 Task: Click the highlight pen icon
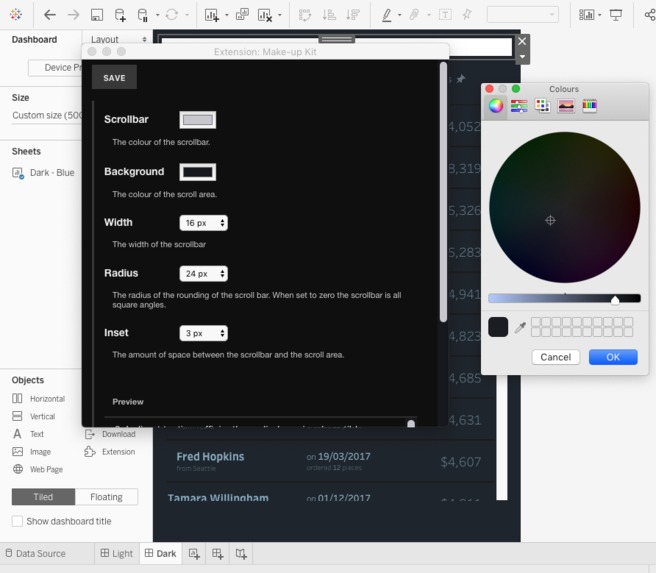tap(387, 15)
